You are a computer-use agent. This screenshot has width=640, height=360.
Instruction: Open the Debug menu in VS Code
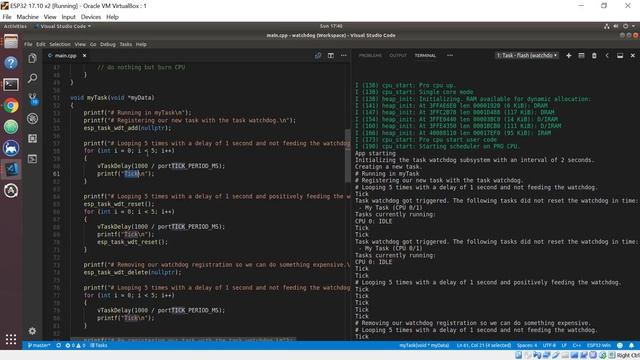(108, 44)
